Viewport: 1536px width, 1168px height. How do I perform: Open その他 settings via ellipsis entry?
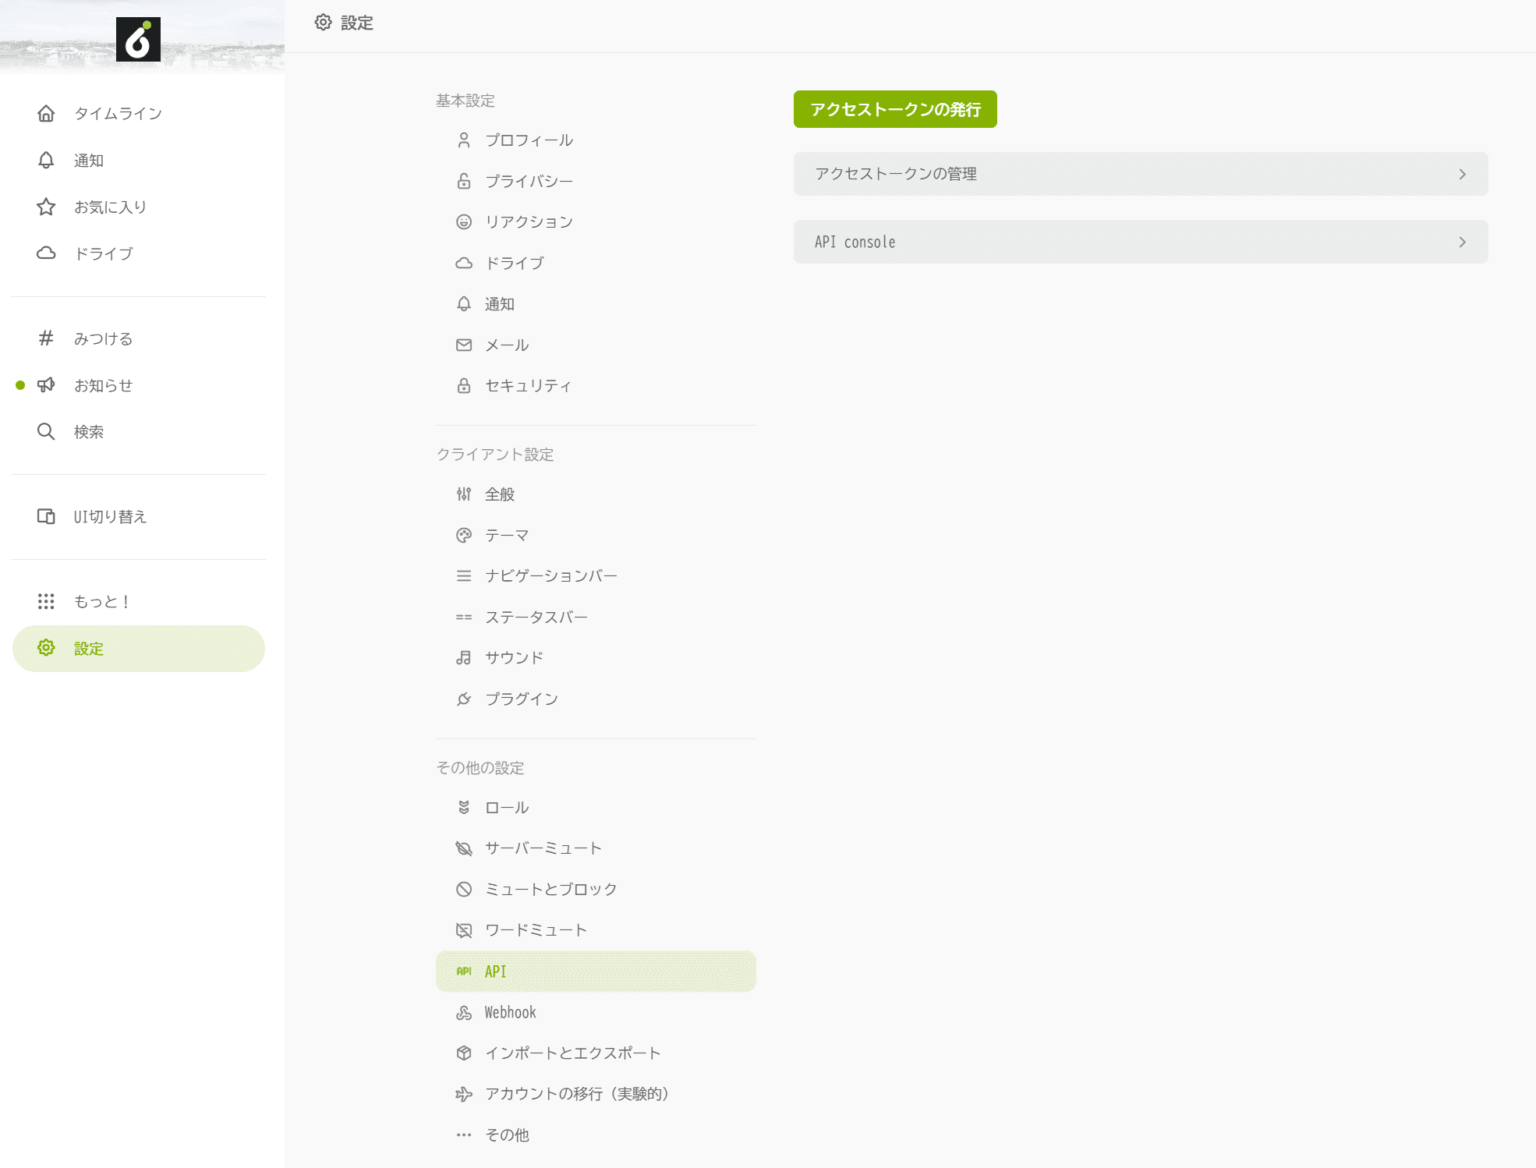(507, 1134)
